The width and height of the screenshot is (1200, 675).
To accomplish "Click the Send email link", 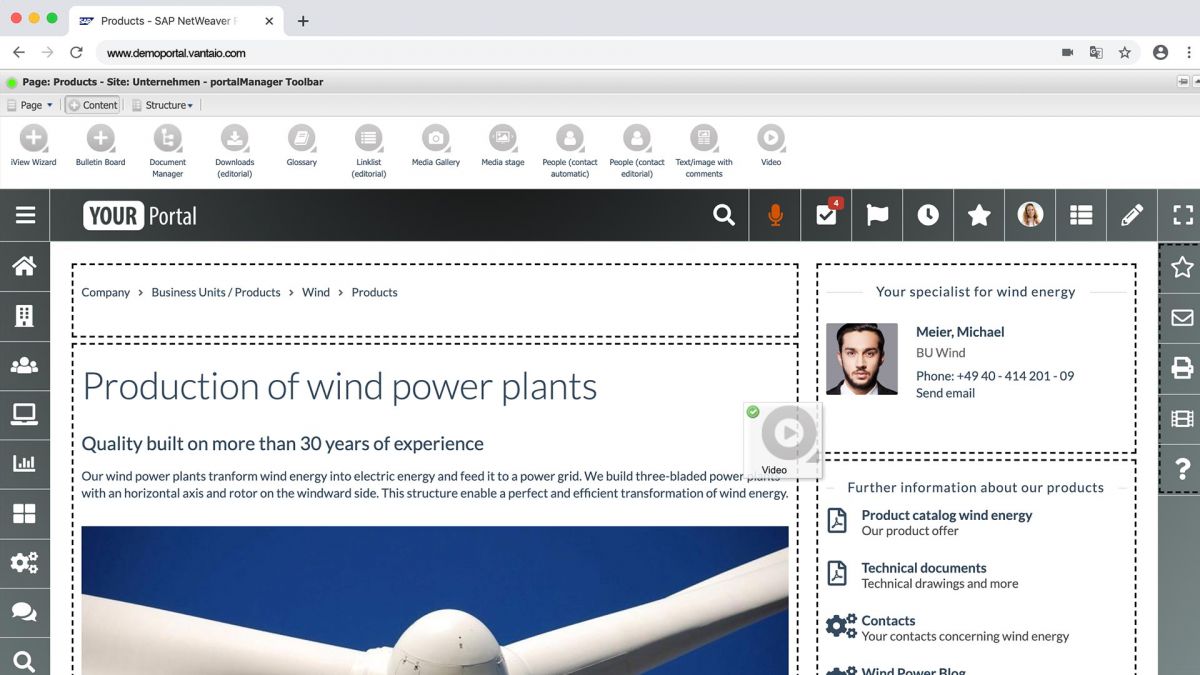I will point(945,393).
